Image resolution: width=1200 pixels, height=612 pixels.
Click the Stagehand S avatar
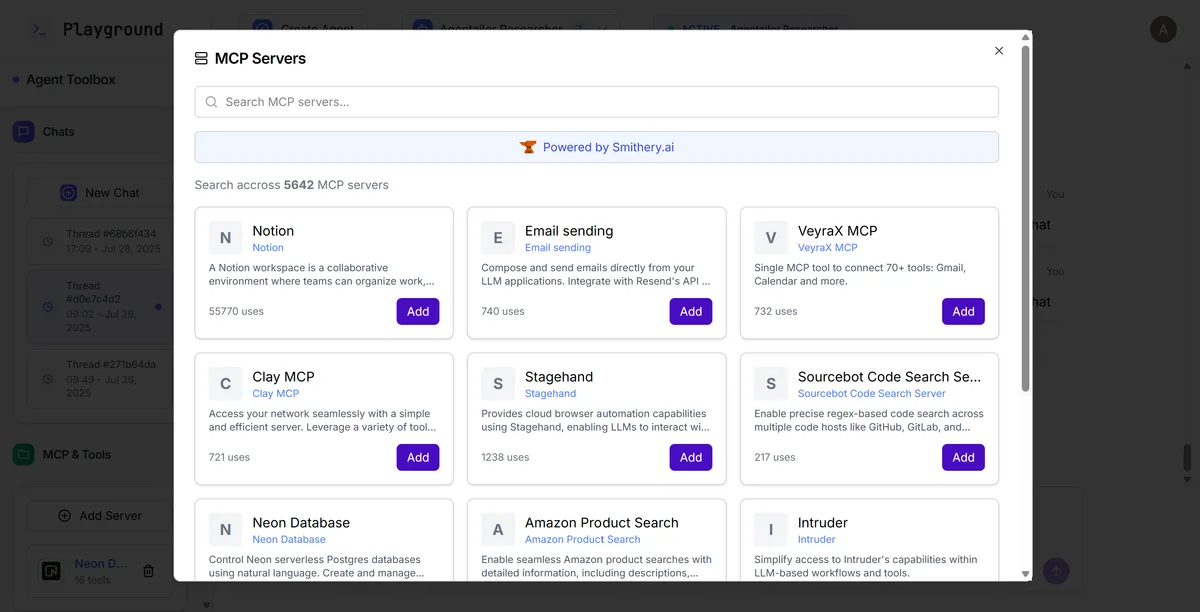pyautogui.click(x=498, y=384)
